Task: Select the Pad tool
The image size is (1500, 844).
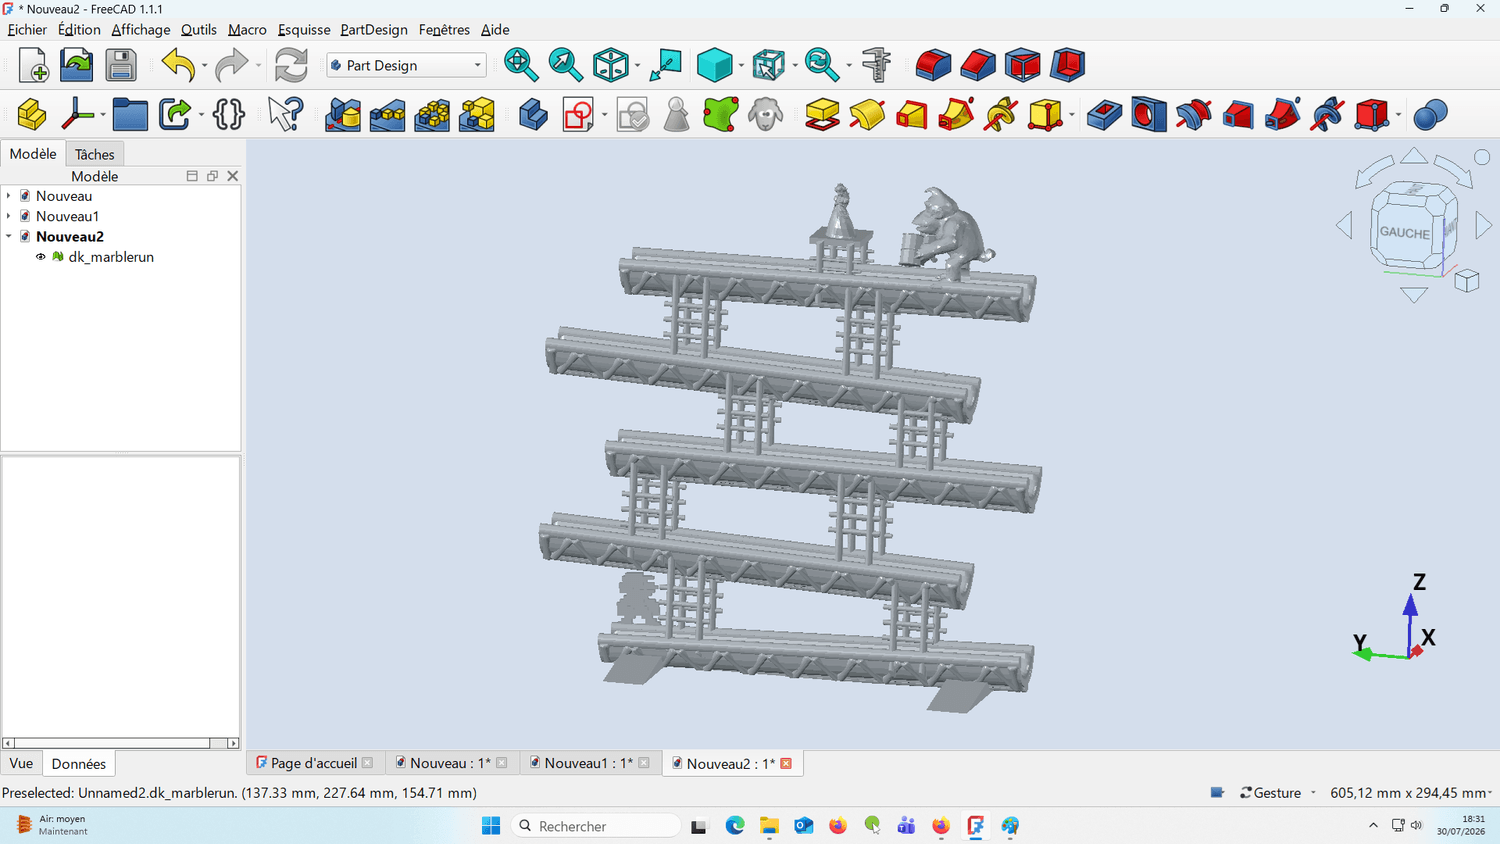Action: (822, 115)
